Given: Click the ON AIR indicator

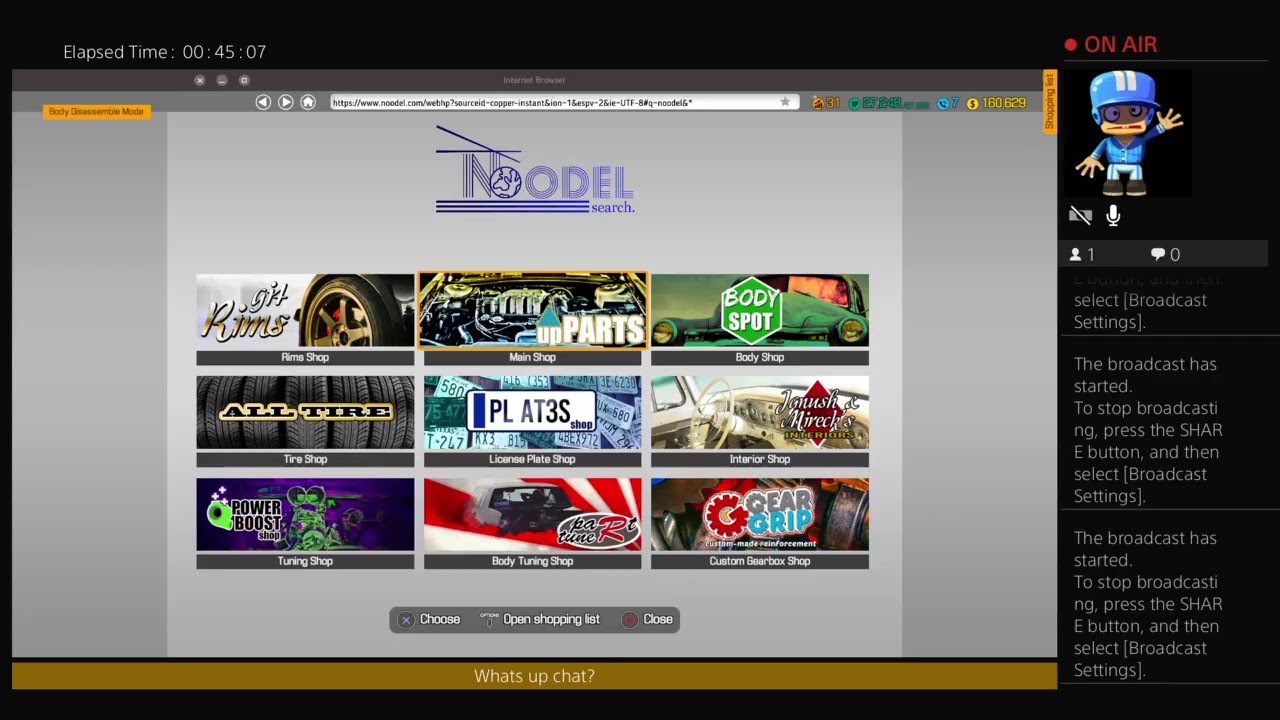Looking at the screenshot, I should [1111, 45].
